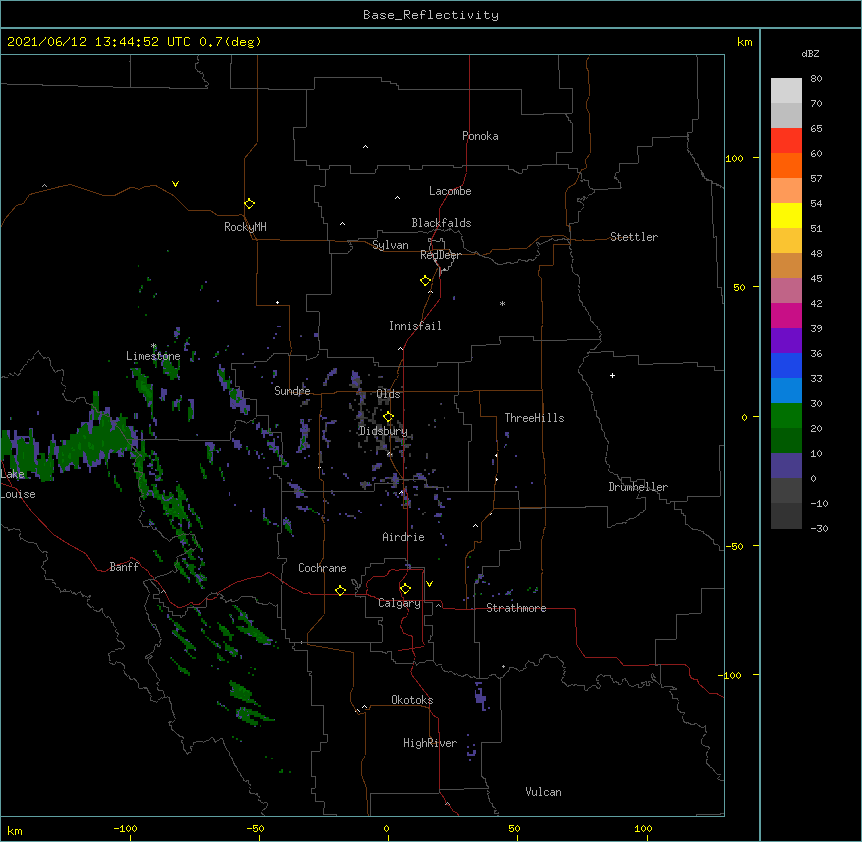Select the dark green 10-20 dBZ swatch

point(786,440)
